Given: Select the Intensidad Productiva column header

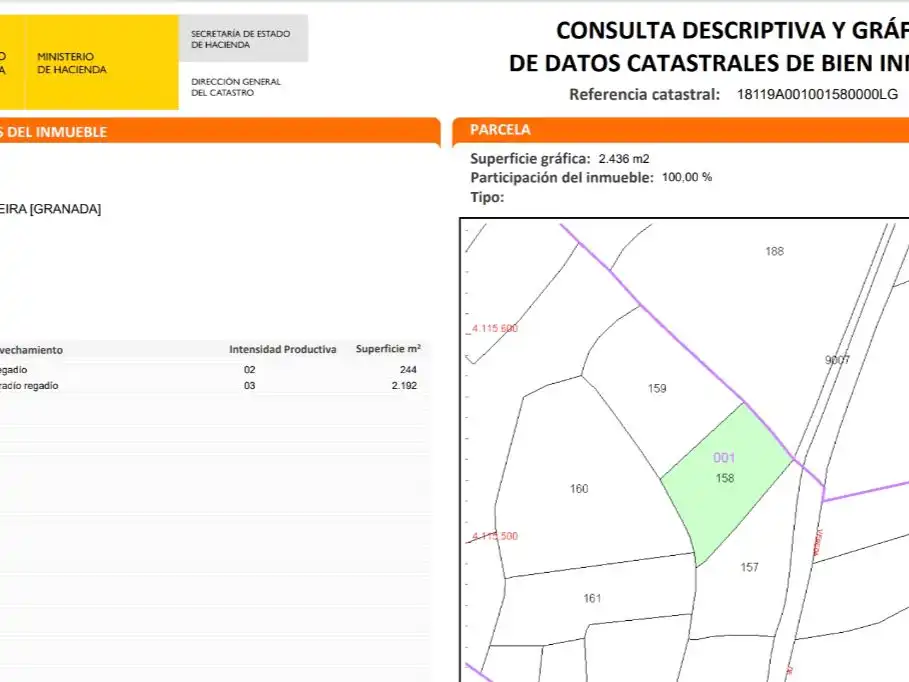Looking at the screenshot, I should click(x=283, y=349).
